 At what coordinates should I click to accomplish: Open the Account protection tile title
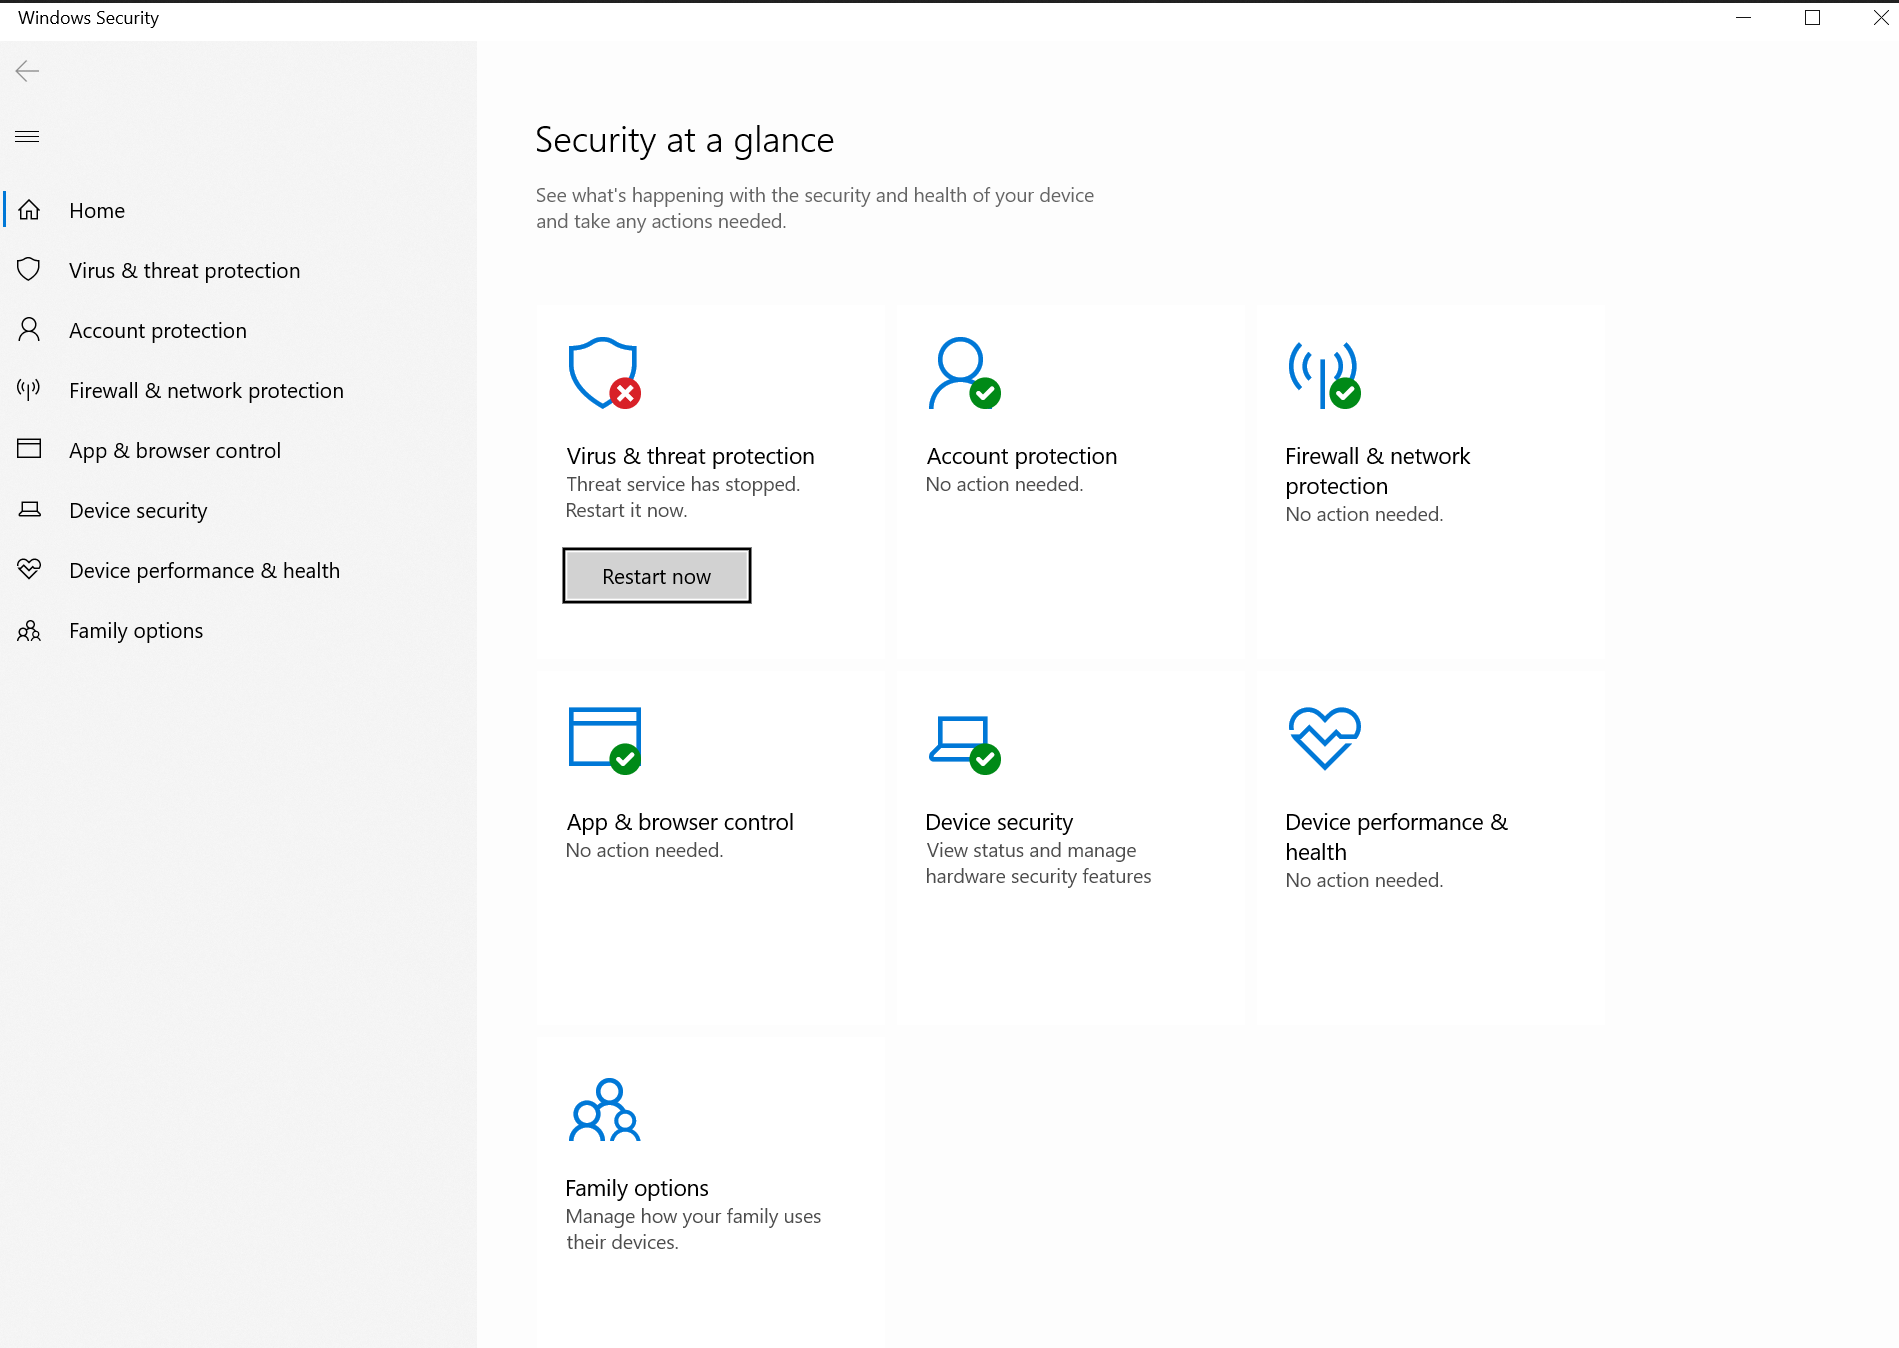tap(1021, 456)
